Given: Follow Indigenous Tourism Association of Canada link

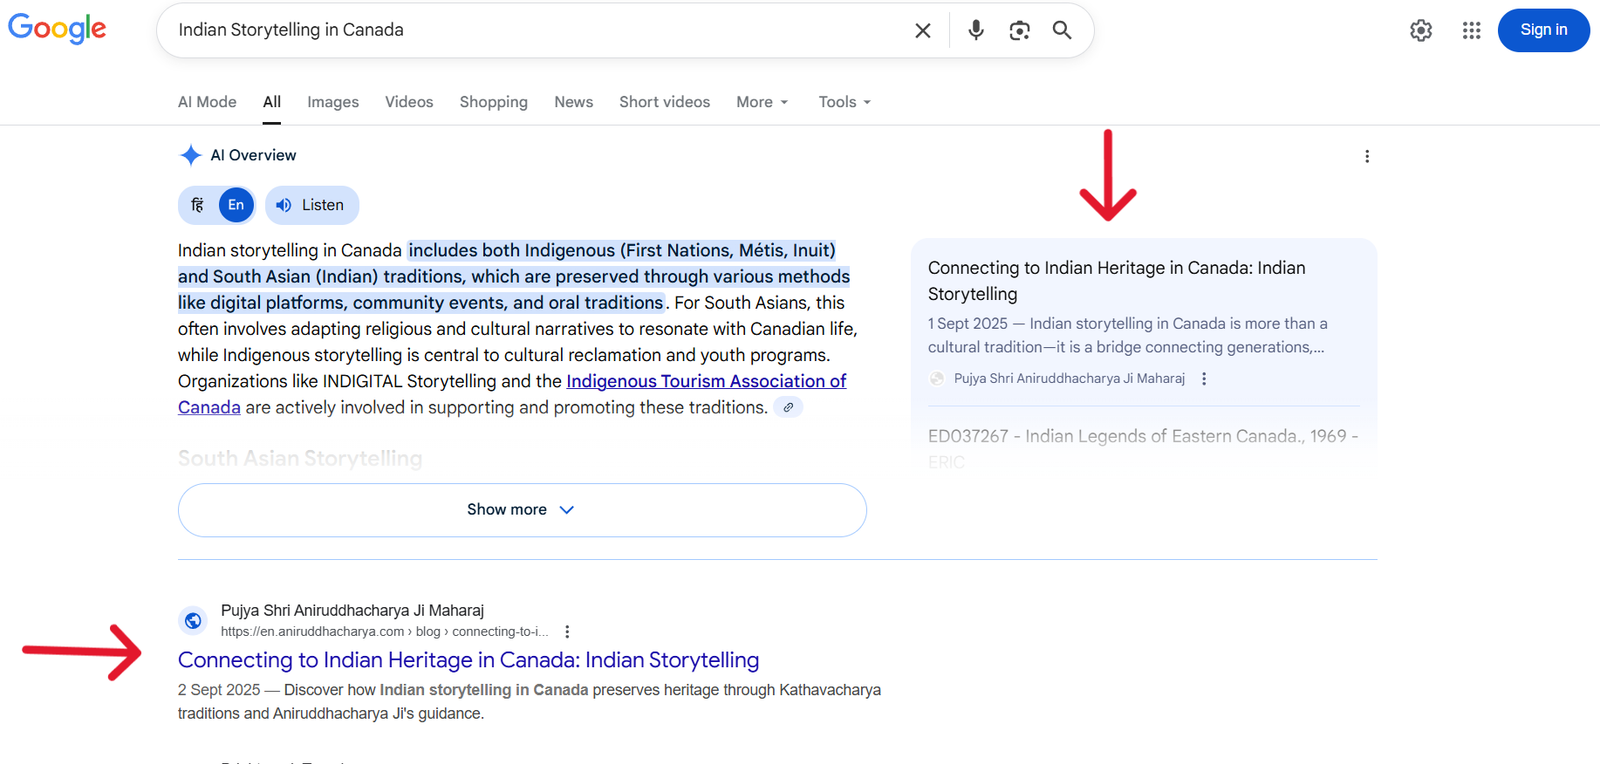Looking at the screenshot, I should [x=706, y=381].
